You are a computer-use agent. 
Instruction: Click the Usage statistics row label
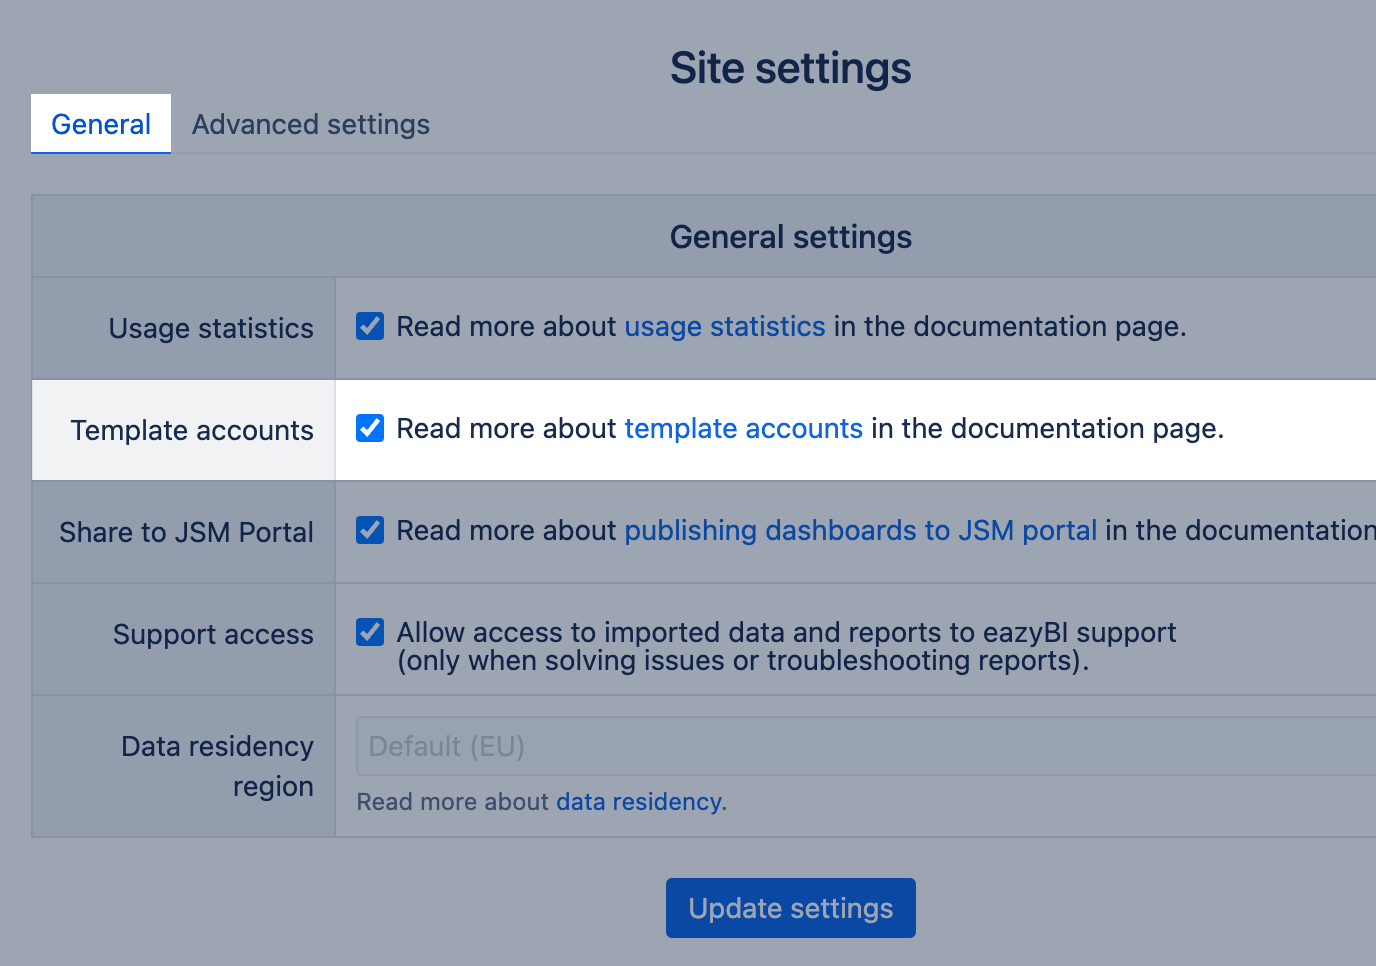point(211,329)
